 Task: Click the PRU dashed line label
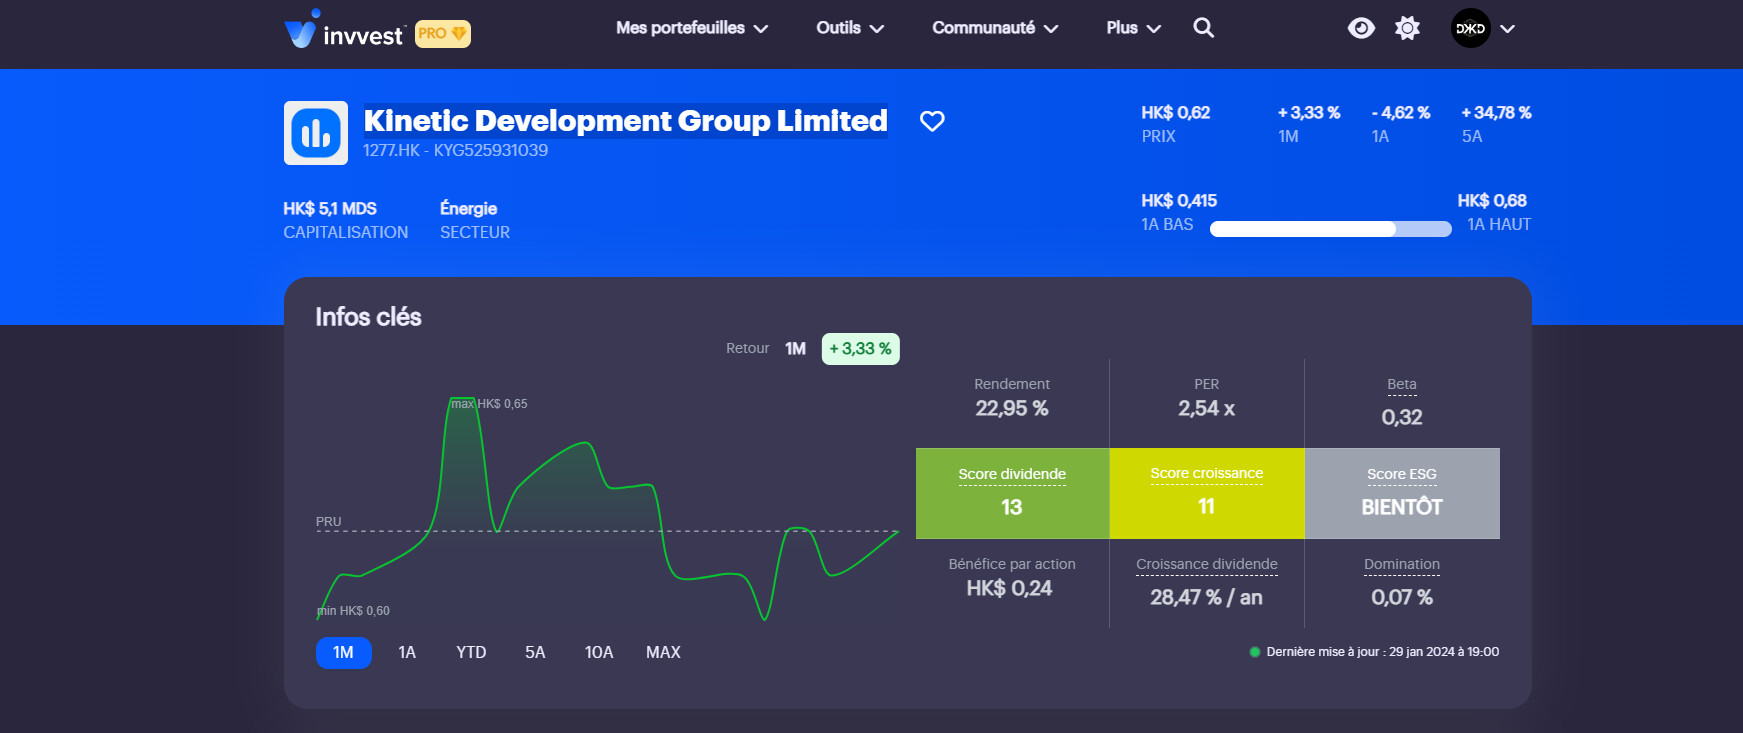[328, 522]
